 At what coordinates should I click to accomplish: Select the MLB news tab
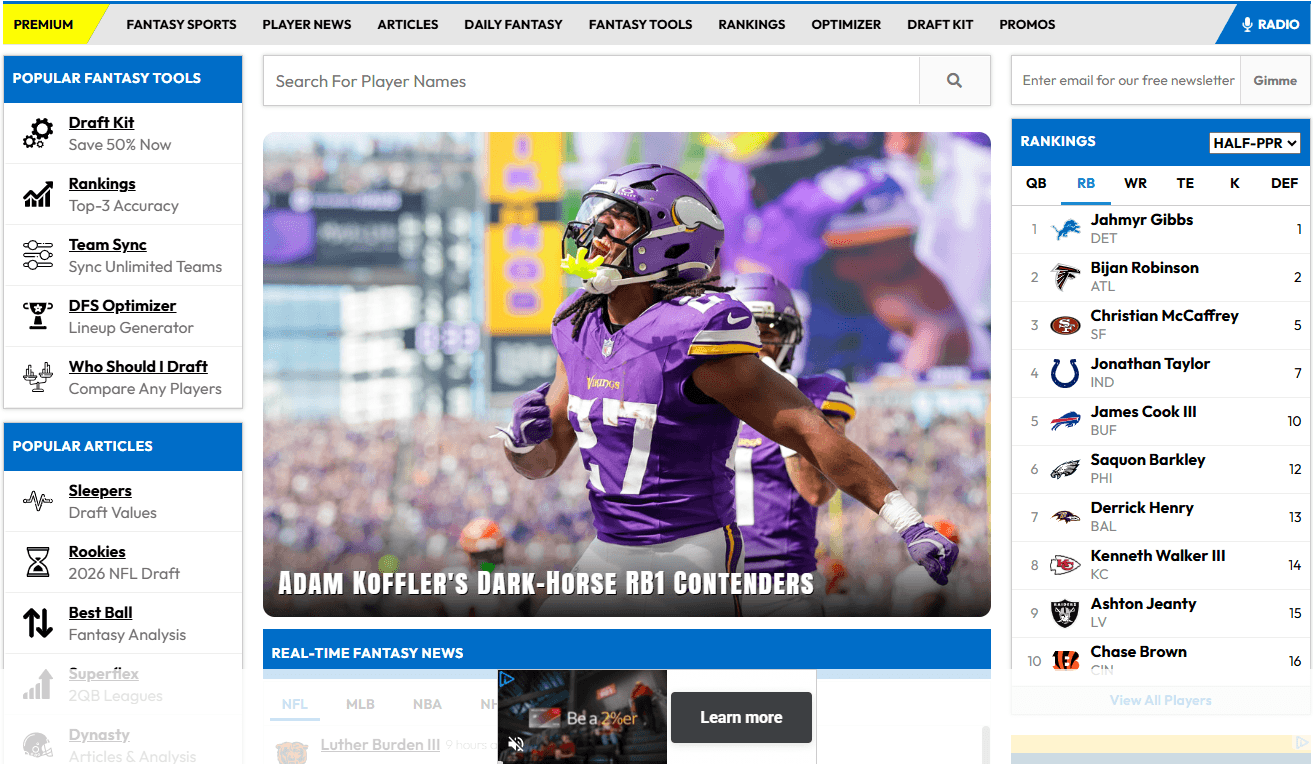pos(360,704)
